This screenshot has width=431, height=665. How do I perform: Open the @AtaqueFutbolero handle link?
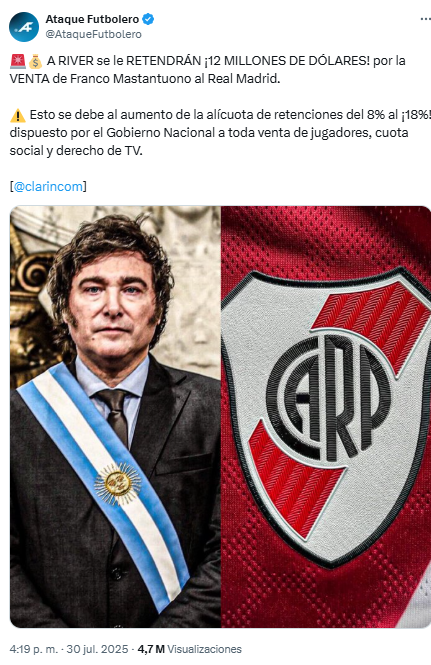click(93, 34)
